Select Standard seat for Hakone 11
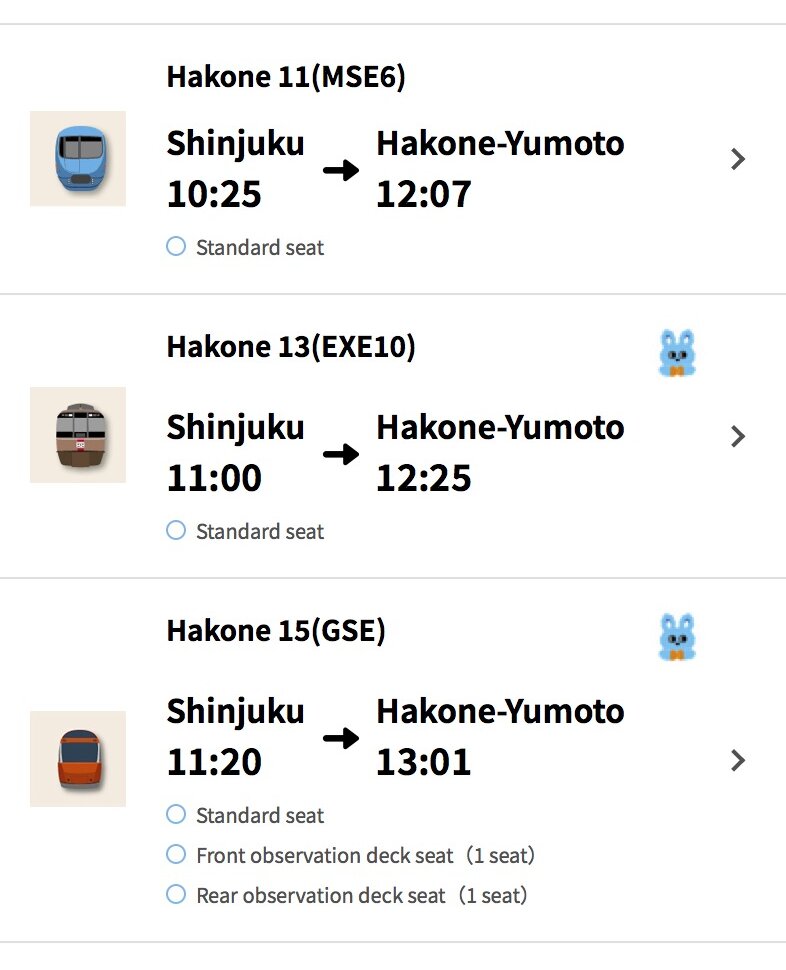The height and width of the screenshot is (970, 786). point(176,246)
